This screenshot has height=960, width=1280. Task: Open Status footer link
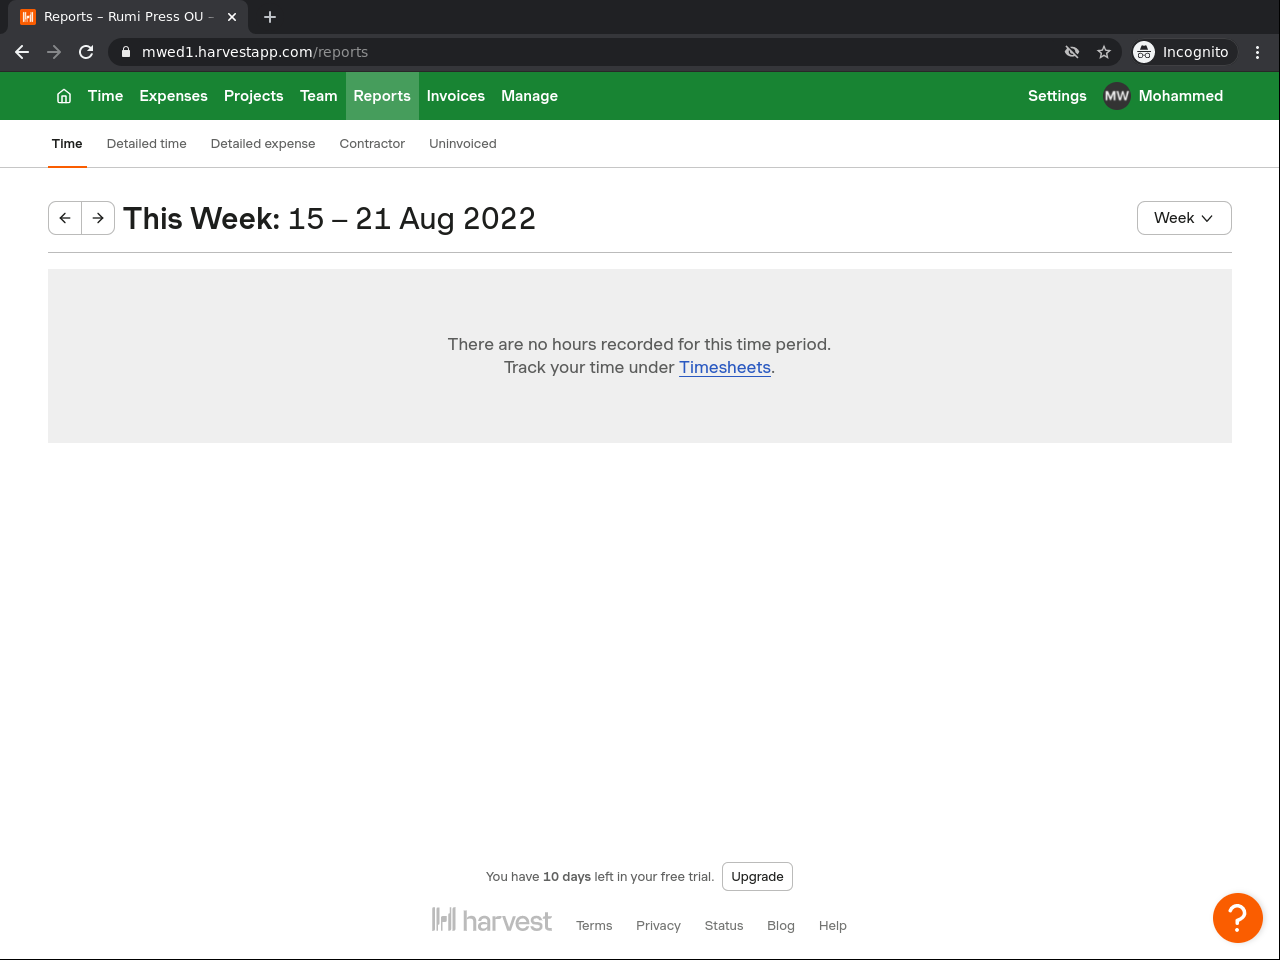tap(724, 926)
